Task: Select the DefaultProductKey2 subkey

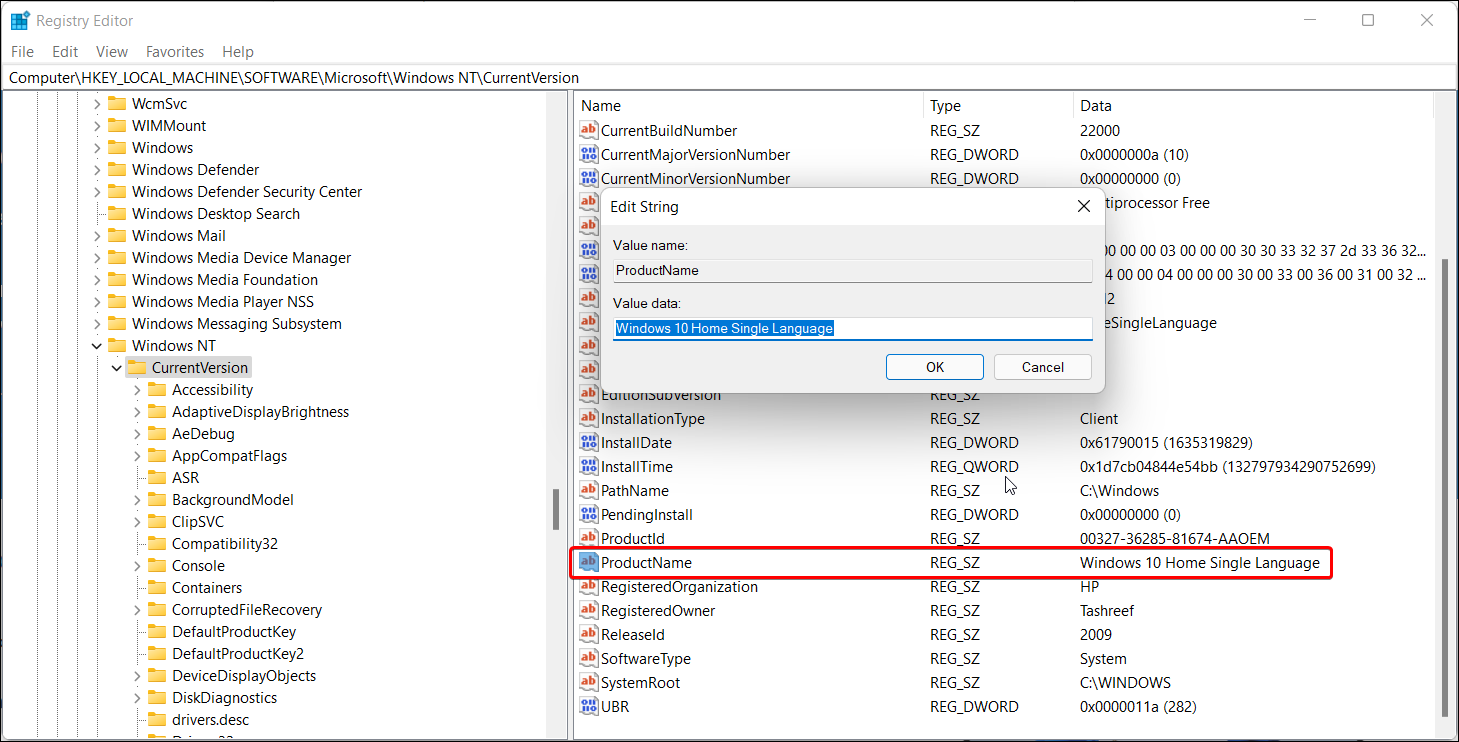Action: [x=238, y=654]
